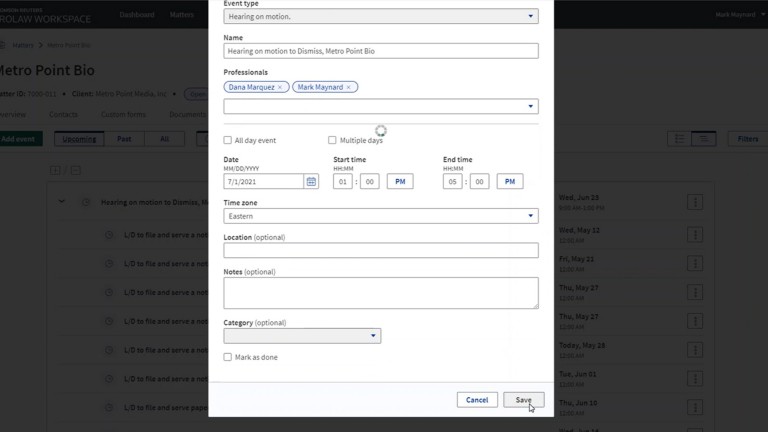Viewport: 768px width, 432px height.
Task: Expand the Time zone dropdown
Action: pyautogui.click(x=380, y=216)
